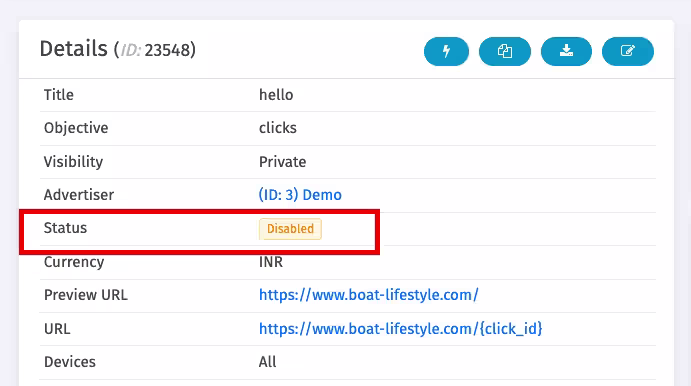
Task: Click the Devices value 'All'
Action: (x=267, y=362)
